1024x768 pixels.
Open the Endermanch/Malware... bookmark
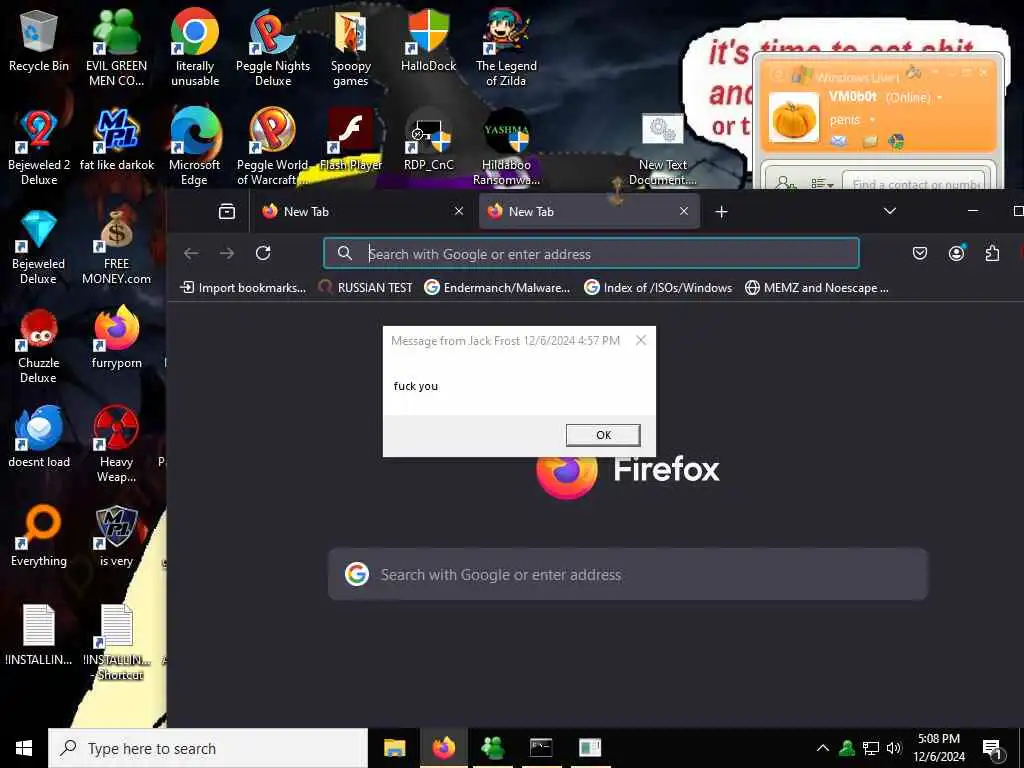pyautogui.click(x=497, y=287)
